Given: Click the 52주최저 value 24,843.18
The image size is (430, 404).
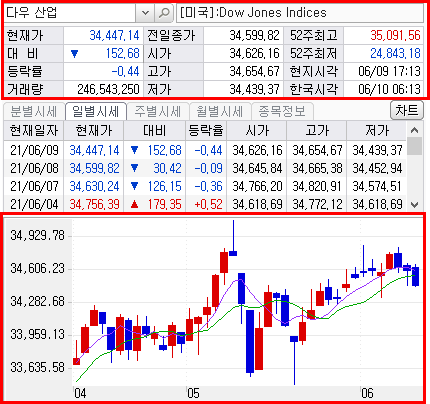Looking at the screenshot, I should (x=395, y=53).
